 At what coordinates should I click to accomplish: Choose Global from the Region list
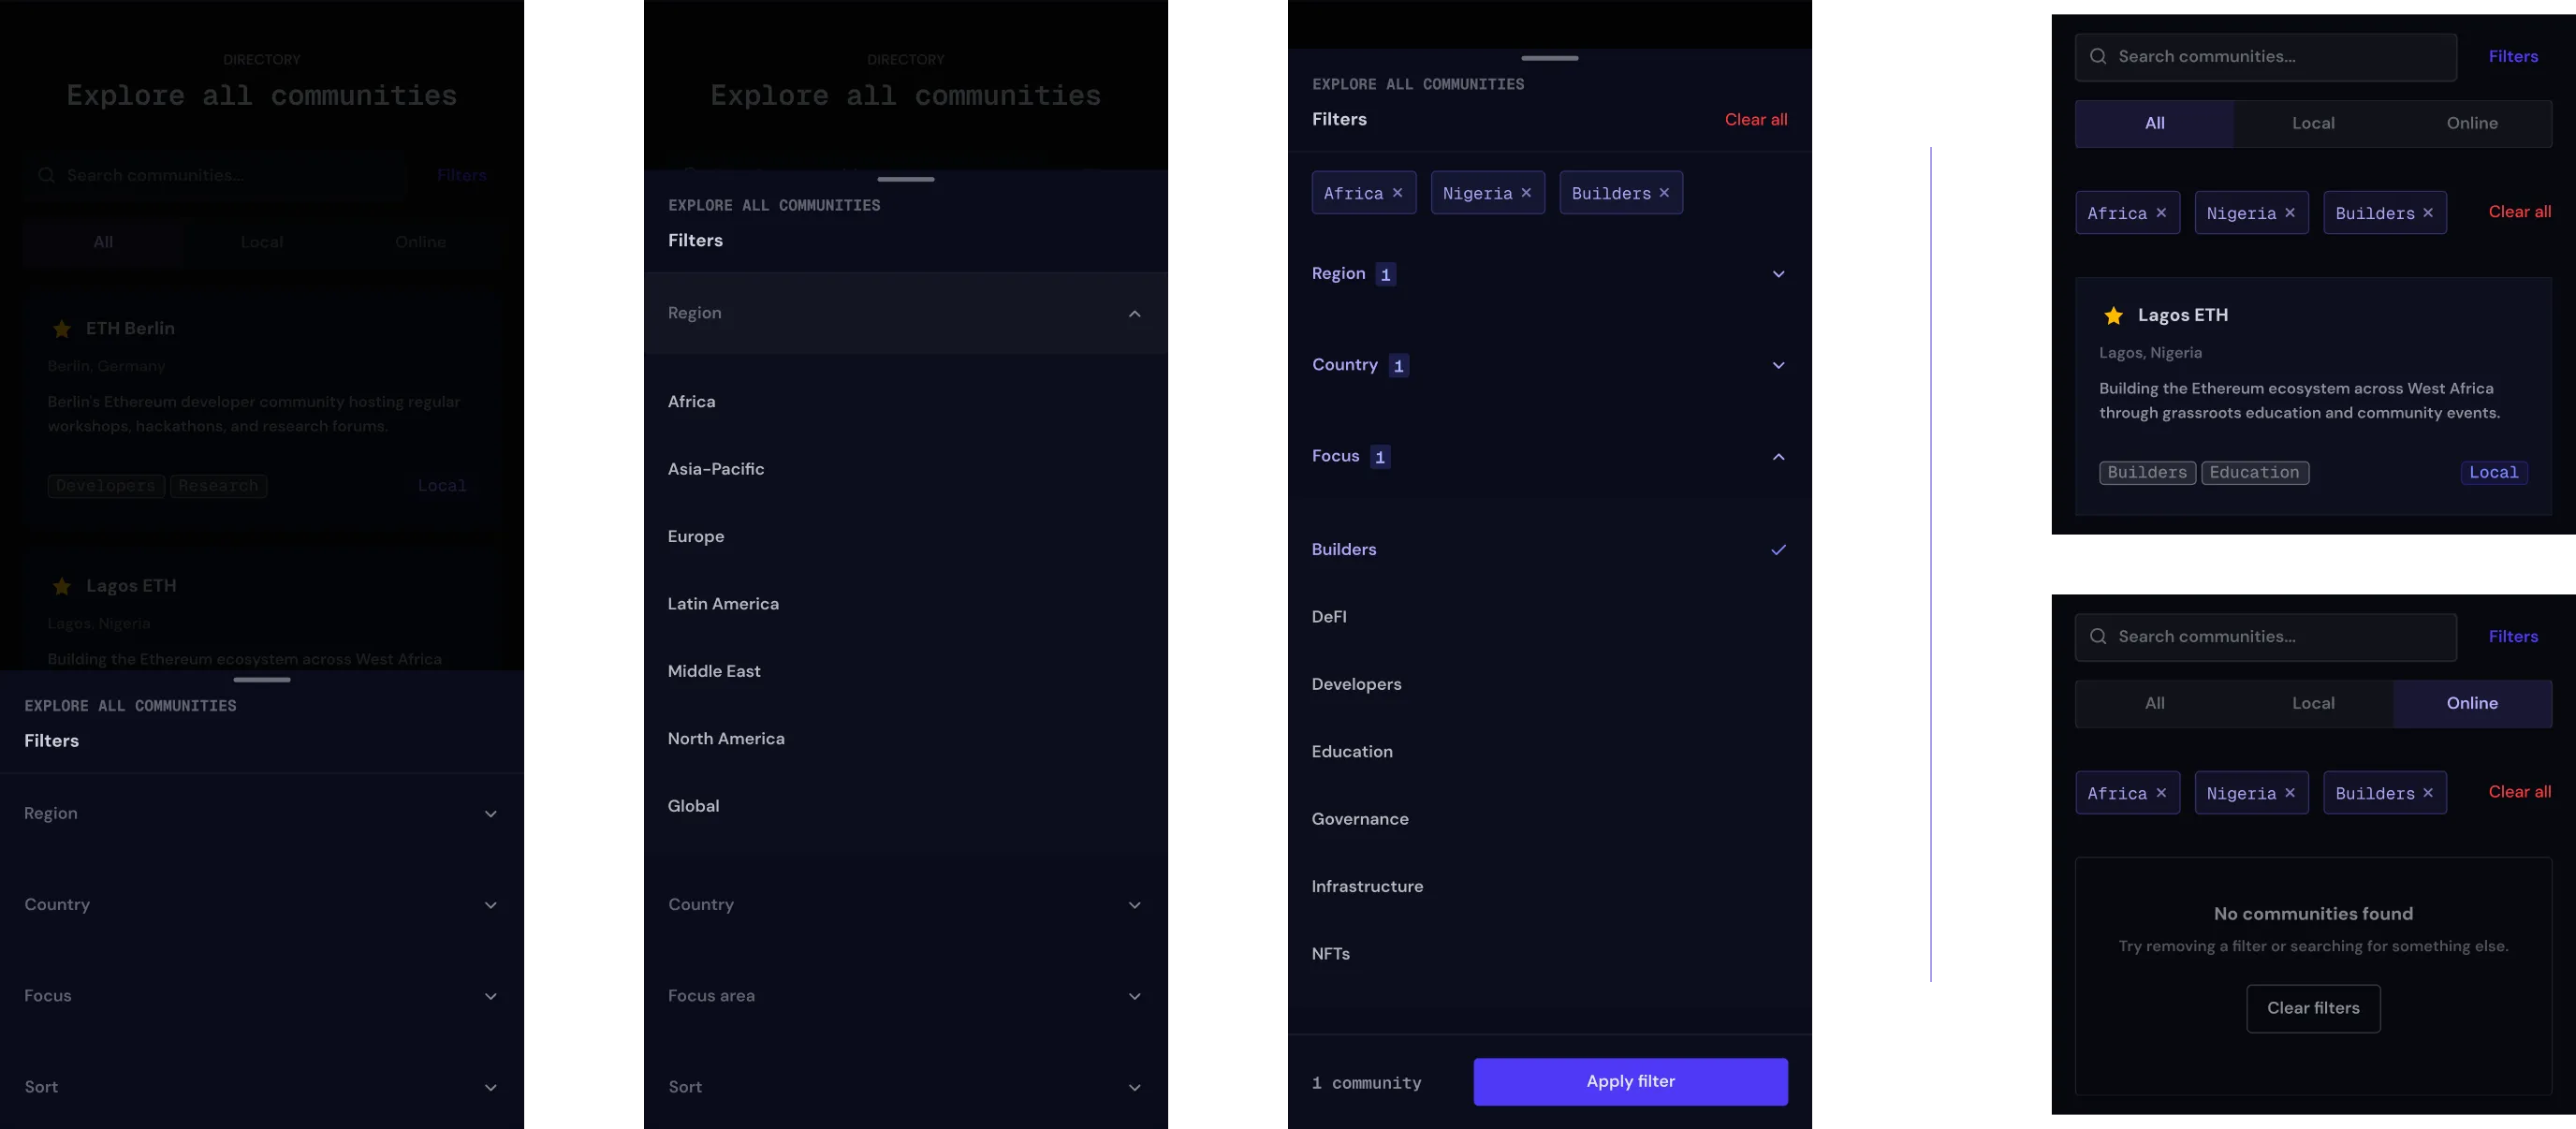click(x=905, y=806)
